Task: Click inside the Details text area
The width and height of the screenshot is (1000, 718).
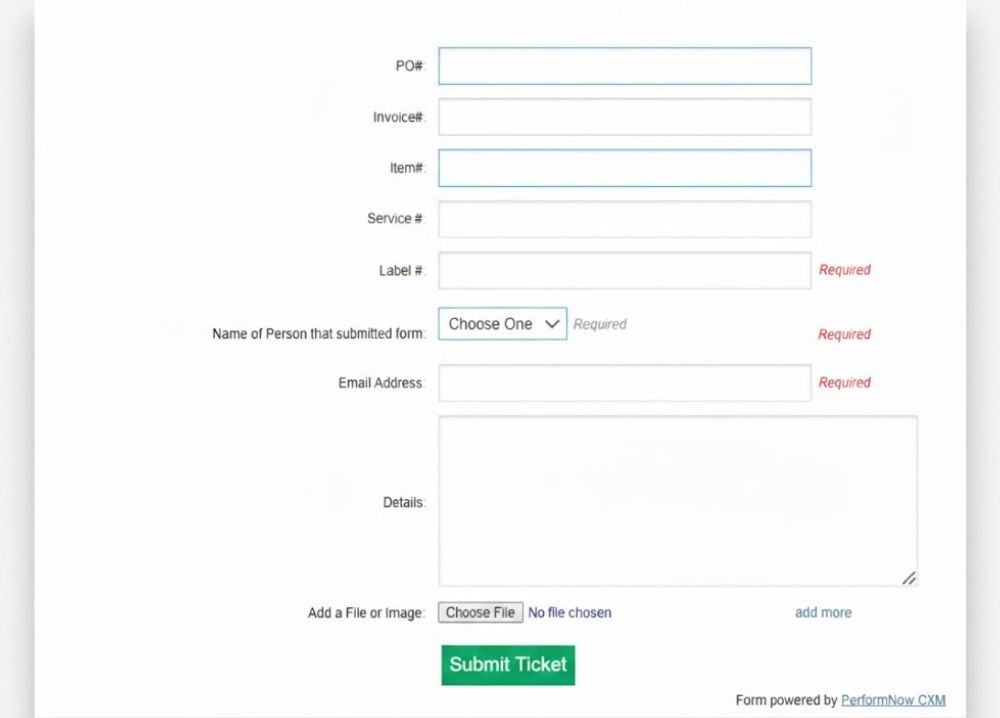Action: pos(677,500)
